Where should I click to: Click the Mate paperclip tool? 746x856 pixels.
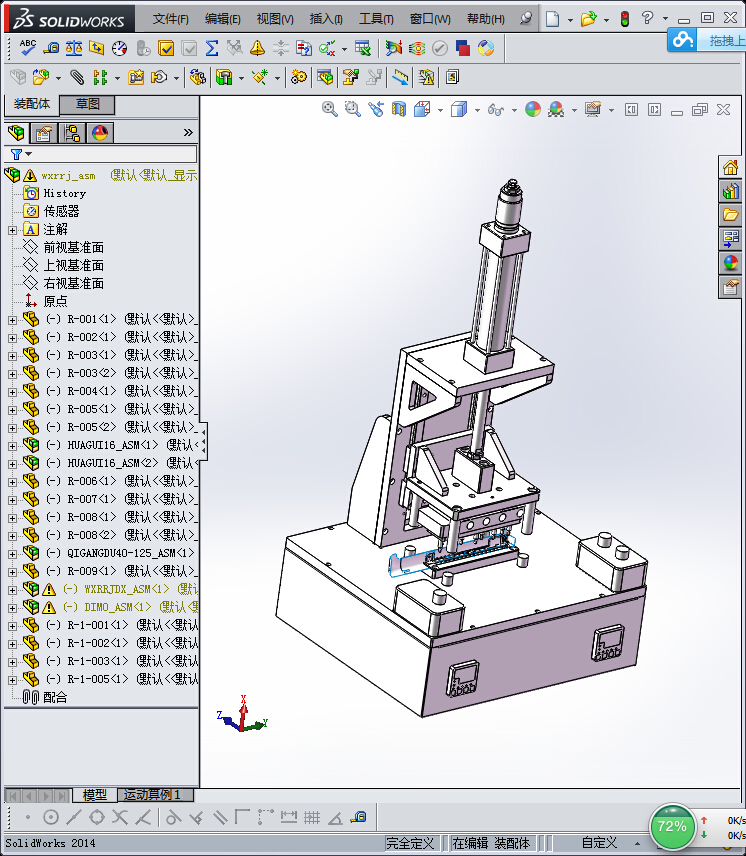pyautogui.click(x=77, y=78)
